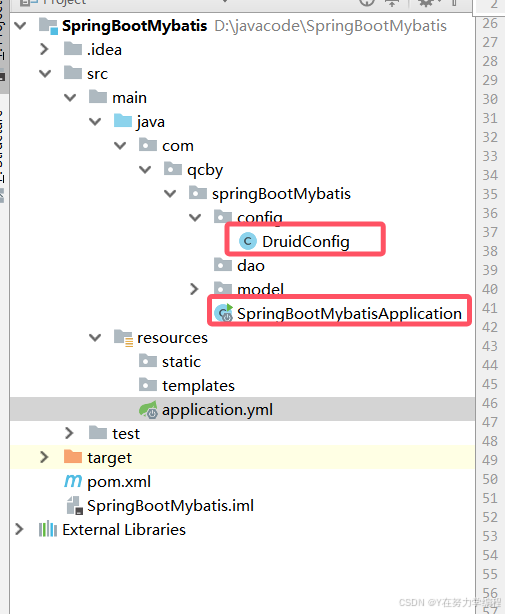Click the DruidConfig class icon
Image resolution: width=505 pixels, height=614 pixels.
point(248,241)
